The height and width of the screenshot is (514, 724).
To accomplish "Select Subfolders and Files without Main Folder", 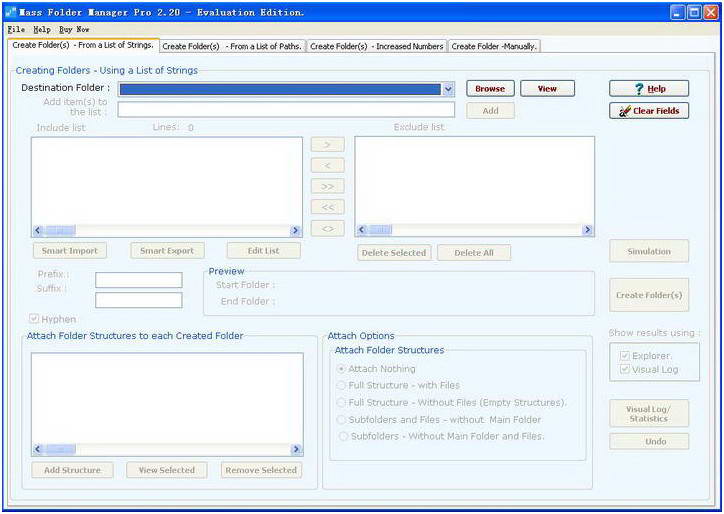I will 342,420.
